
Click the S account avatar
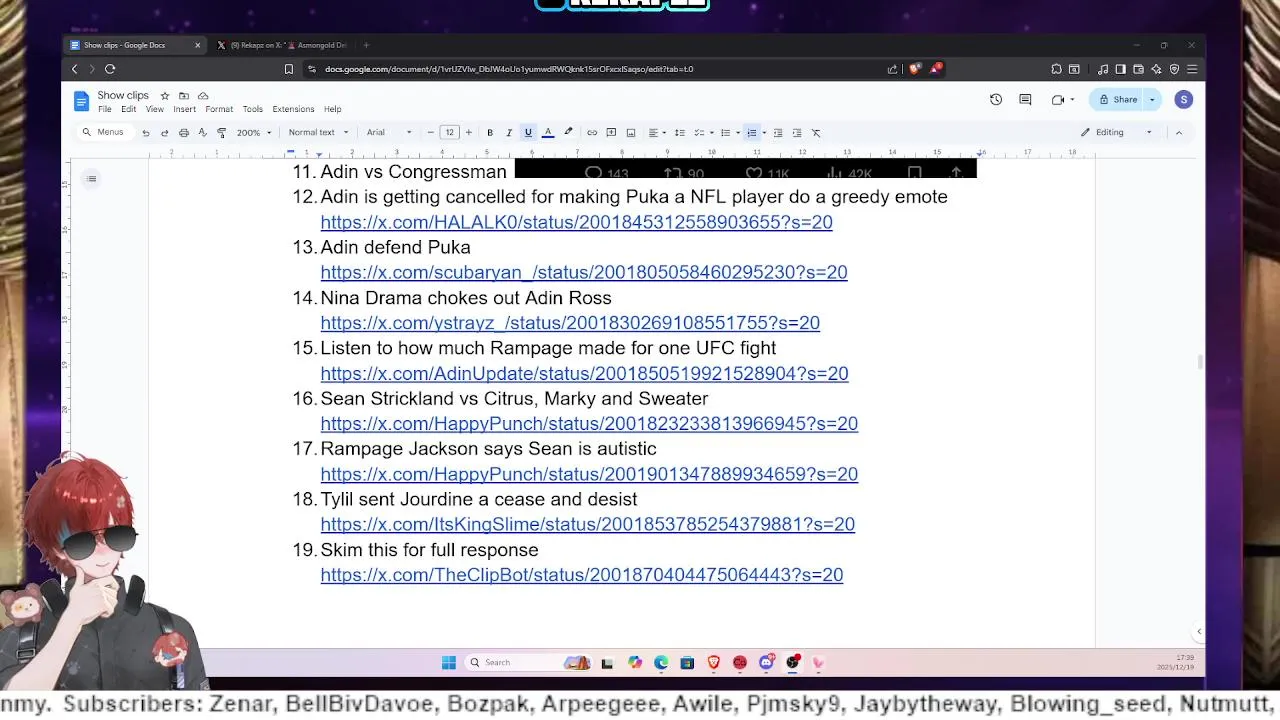coord(1184,100)
